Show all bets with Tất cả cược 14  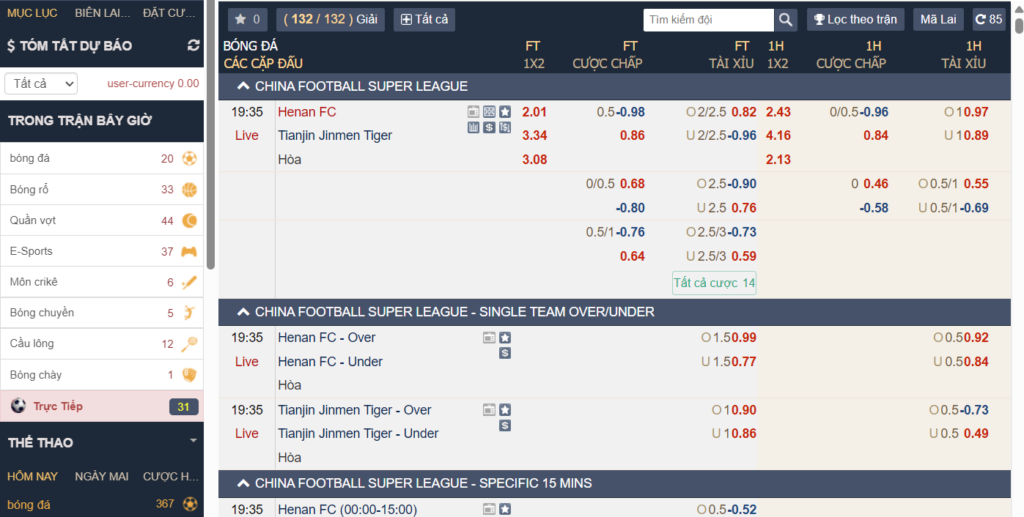(x=714, y=283)
